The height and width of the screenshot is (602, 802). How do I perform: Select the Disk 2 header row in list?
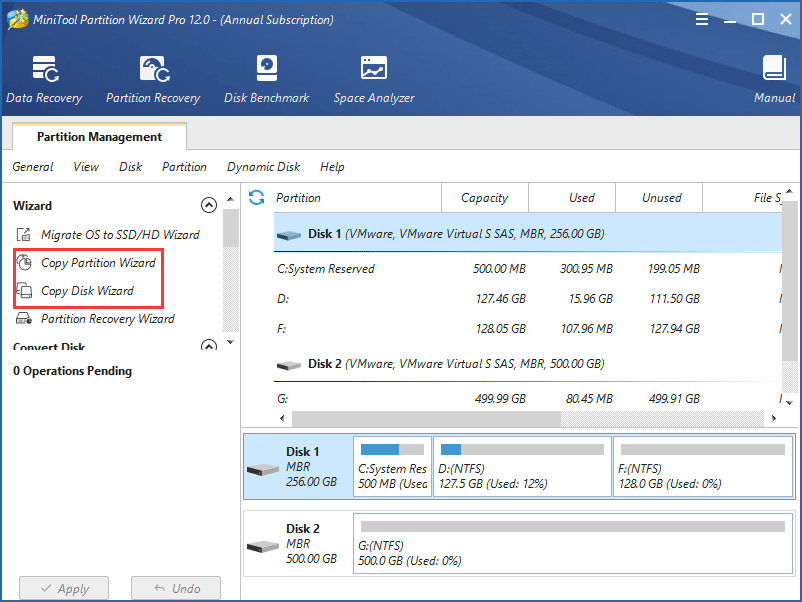528,364
